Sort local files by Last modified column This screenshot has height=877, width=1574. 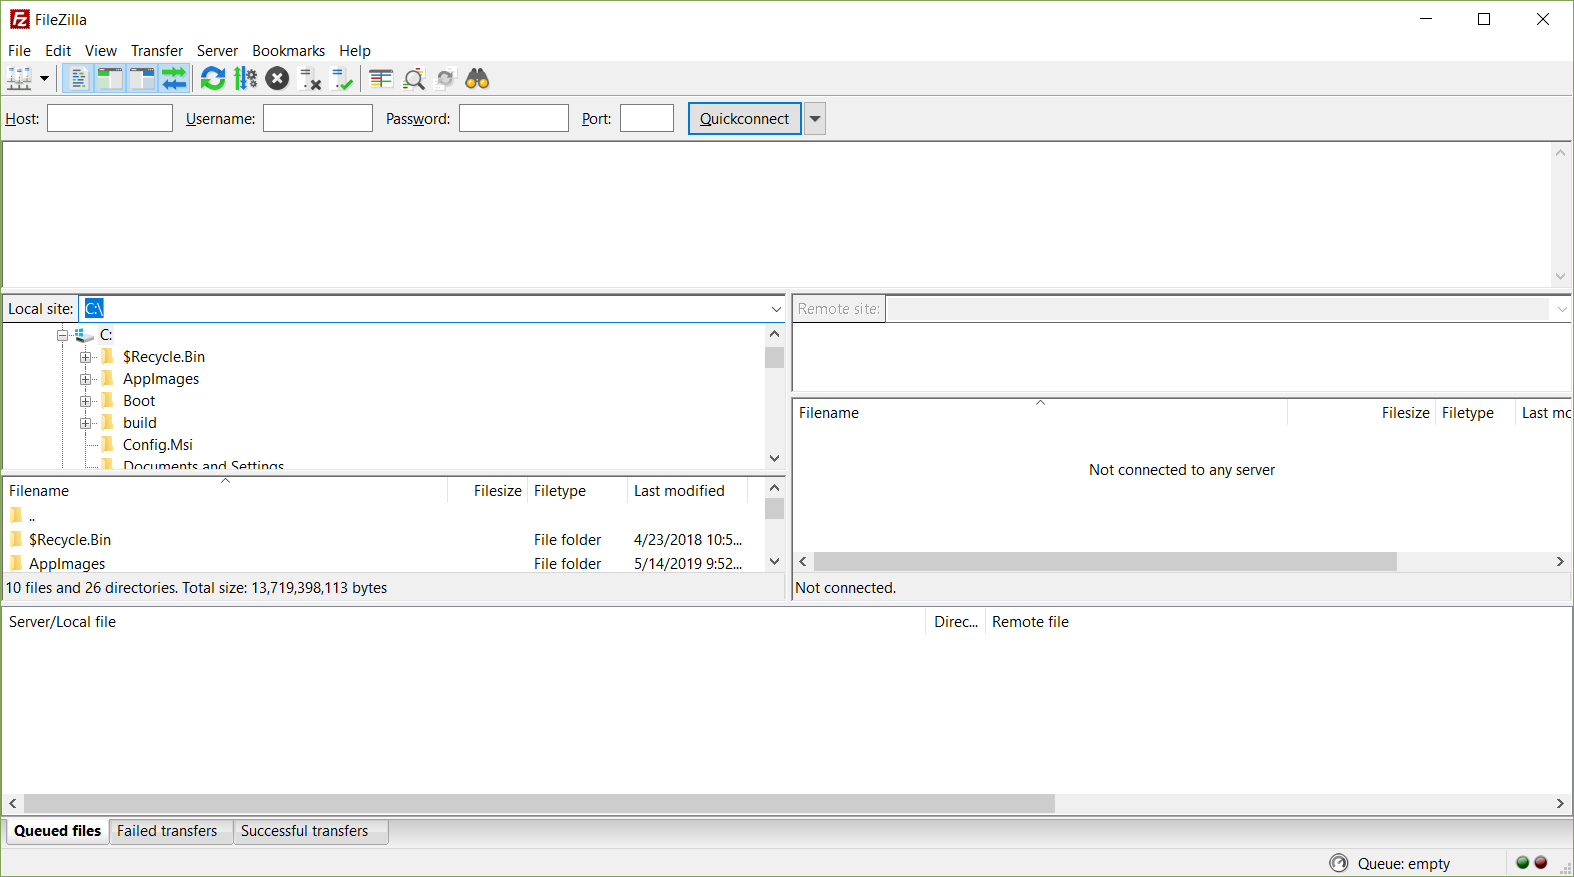tap(679, 491)
